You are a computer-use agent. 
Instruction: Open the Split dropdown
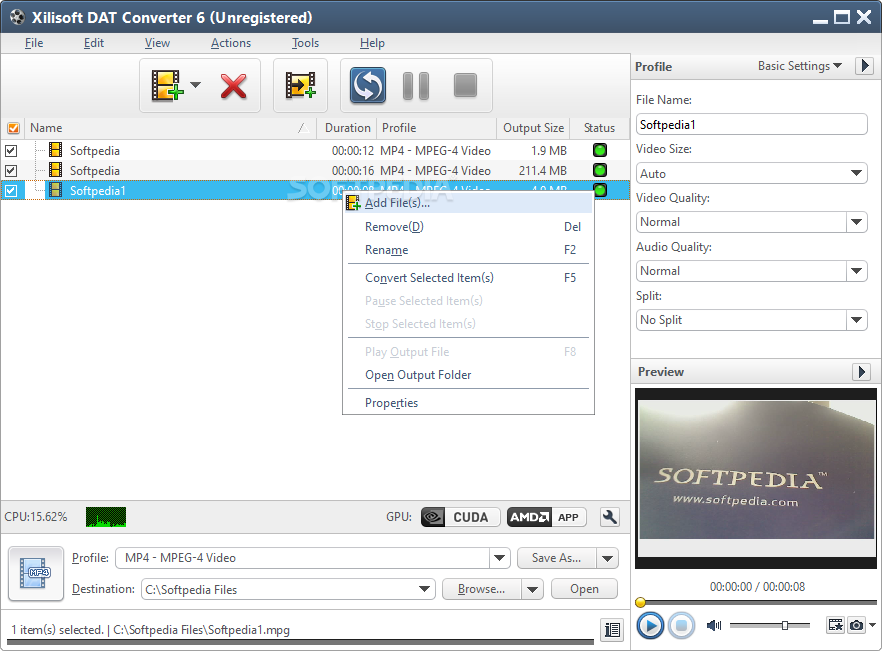point(856,320)
